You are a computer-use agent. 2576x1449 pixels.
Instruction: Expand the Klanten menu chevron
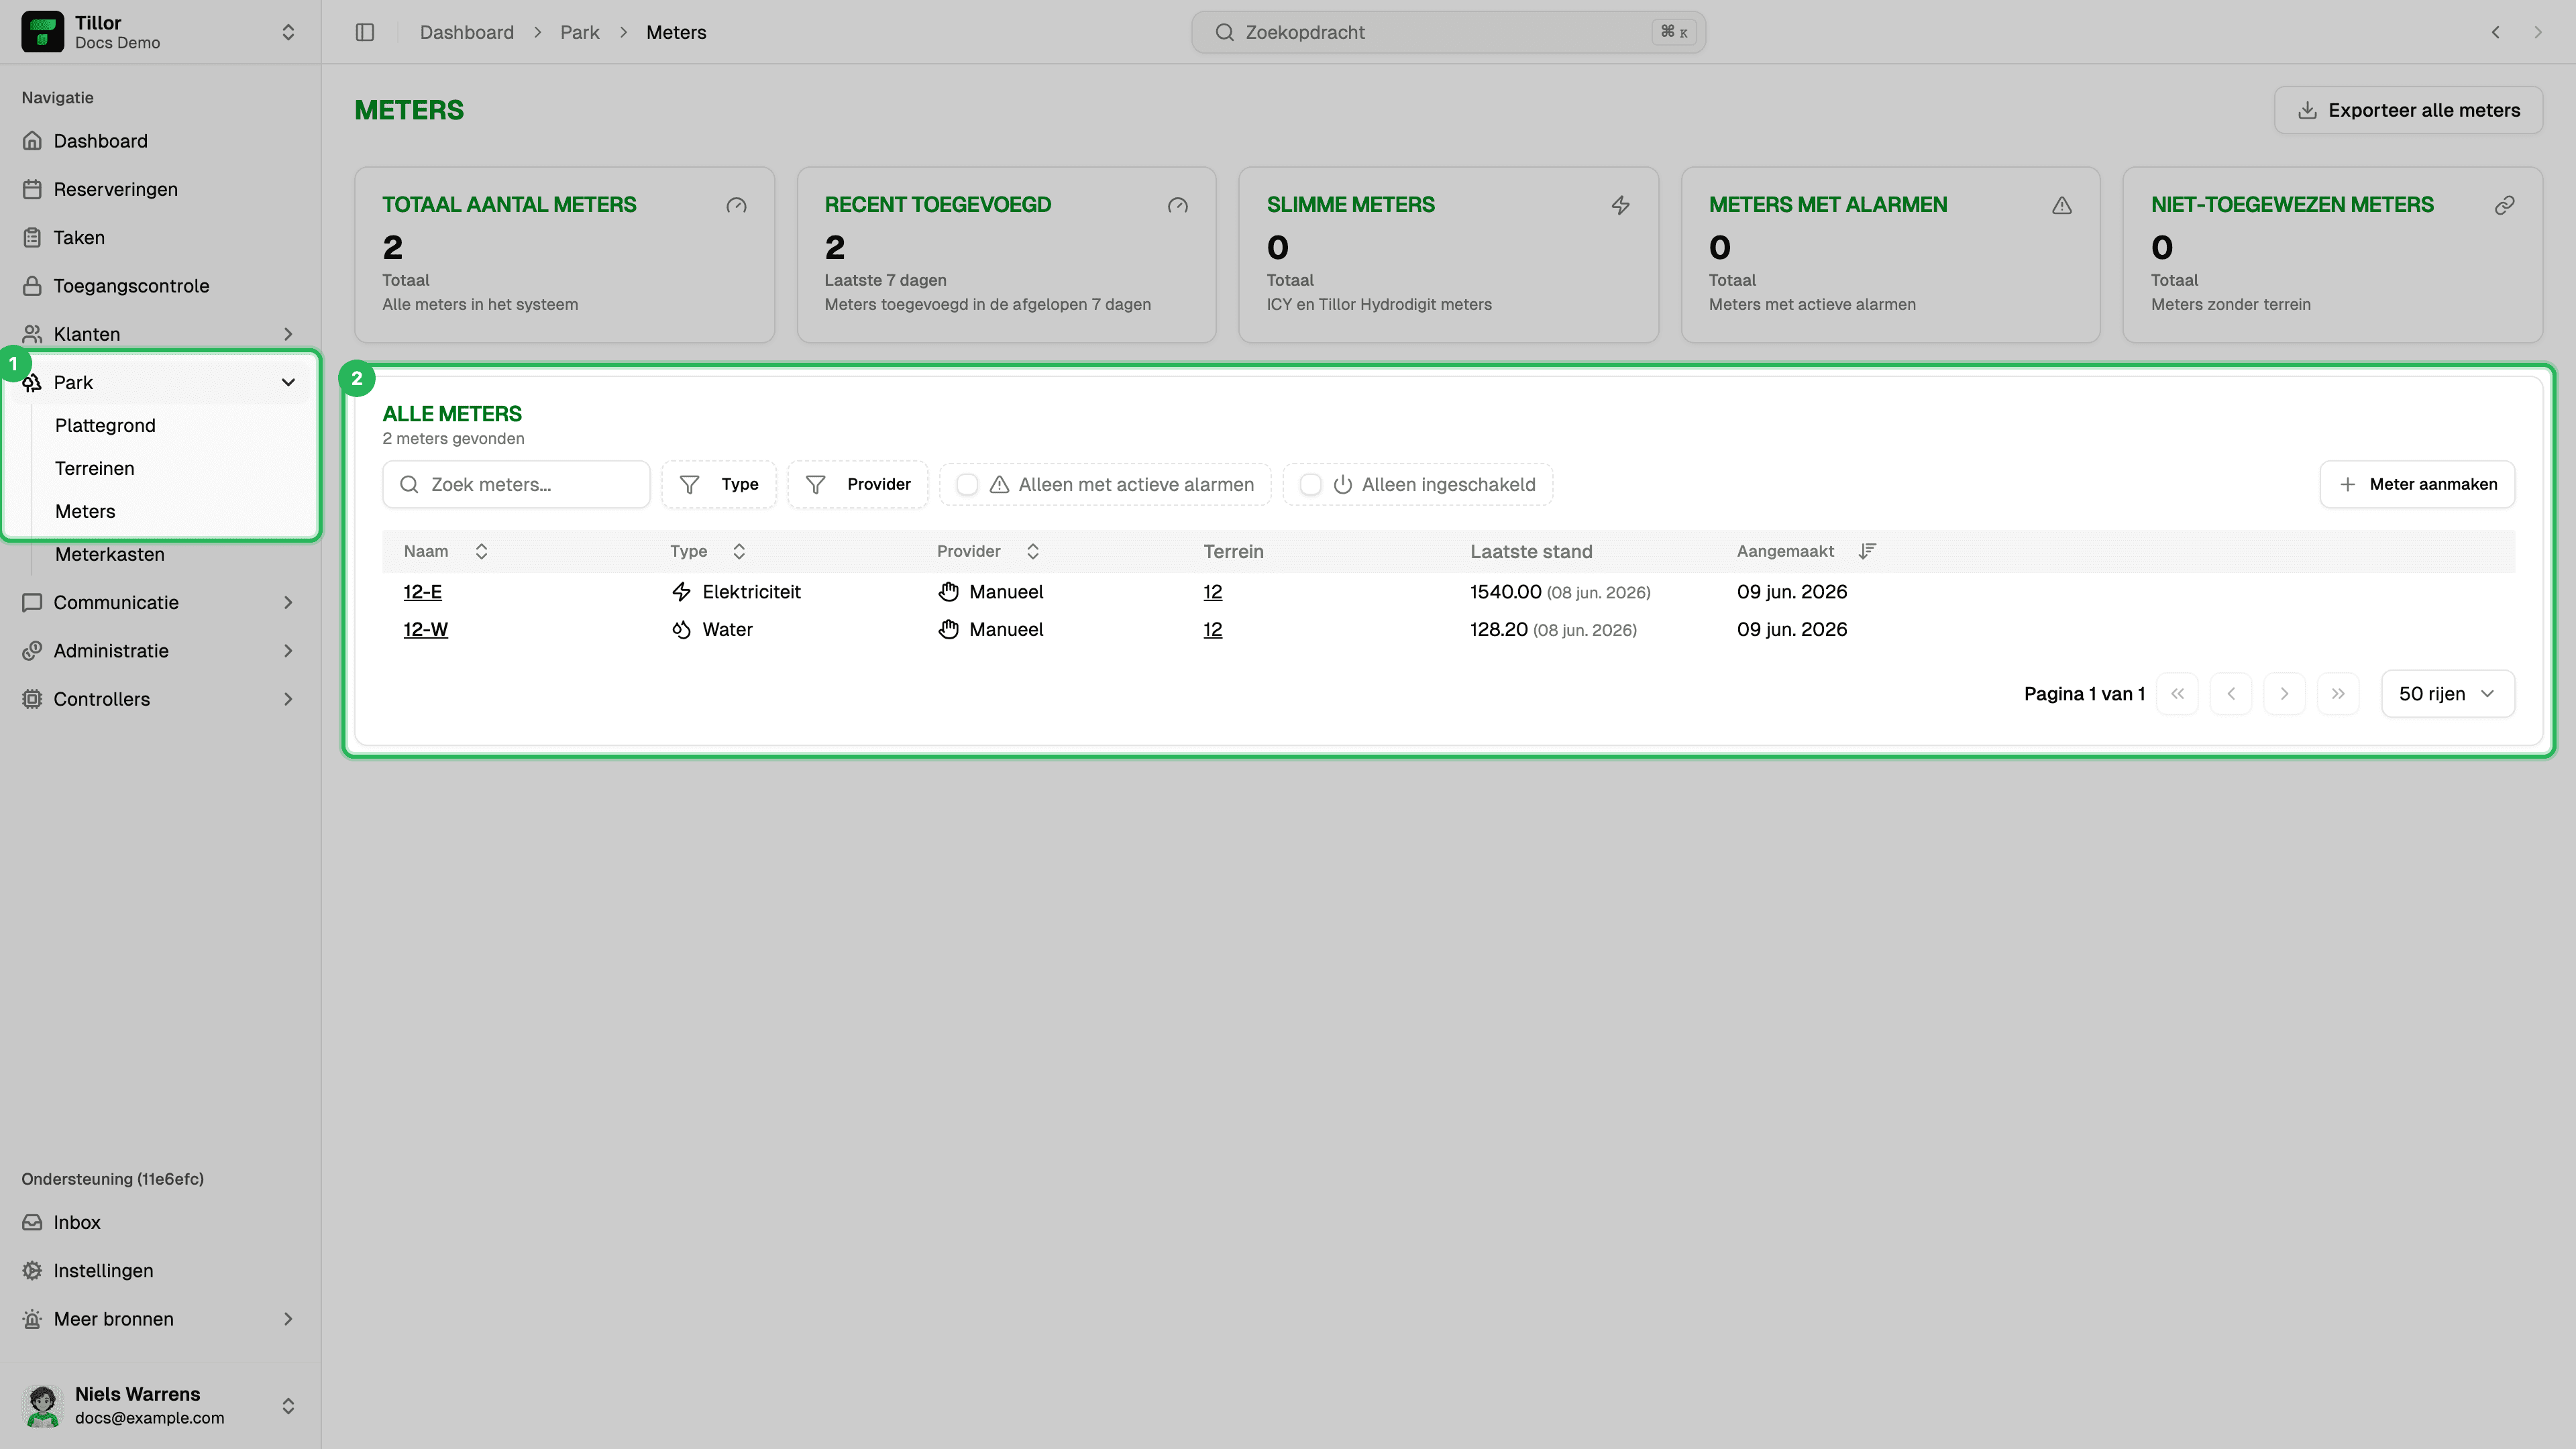click(x=288, y=334)
